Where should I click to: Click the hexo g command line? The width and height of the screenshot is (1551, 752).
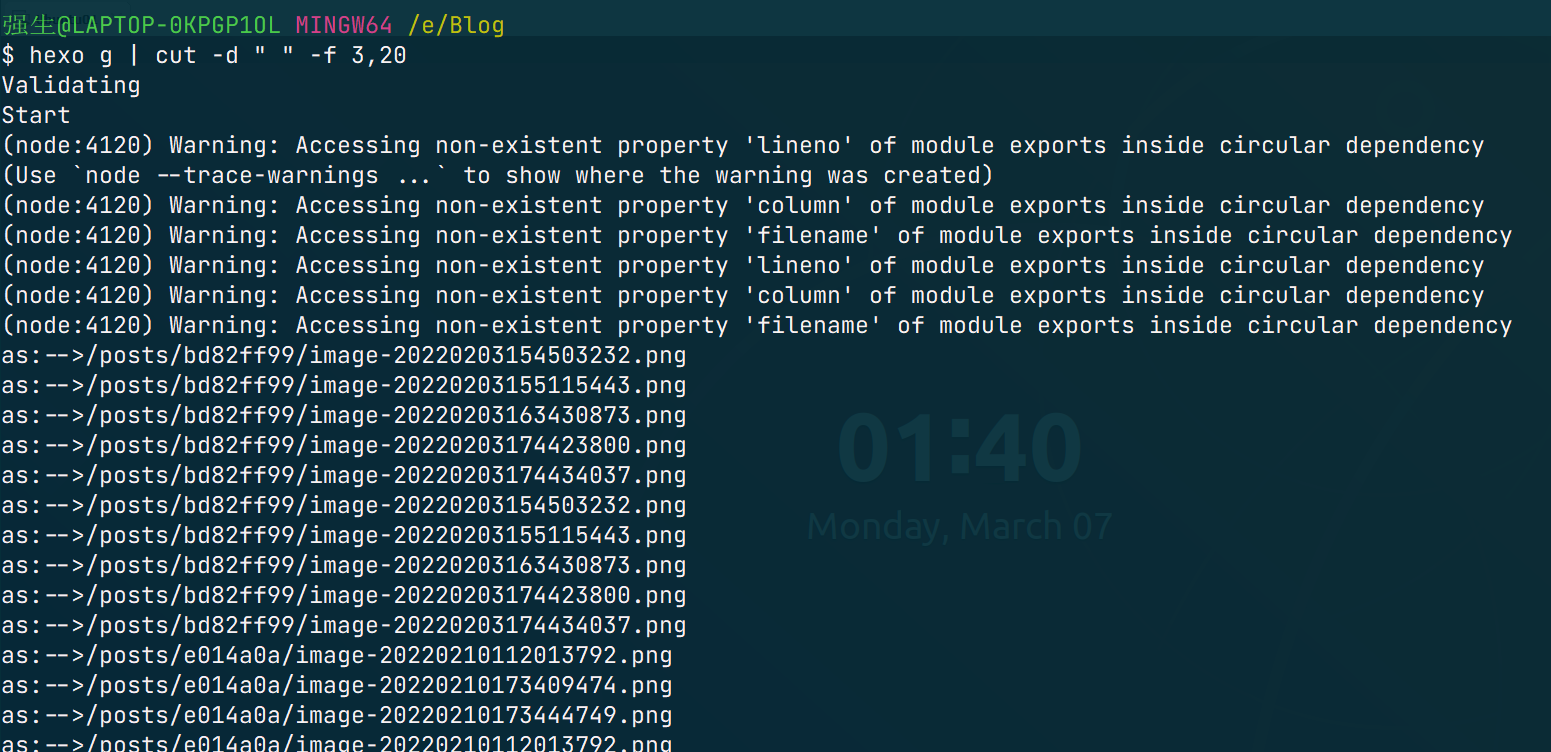pos(204,55)
